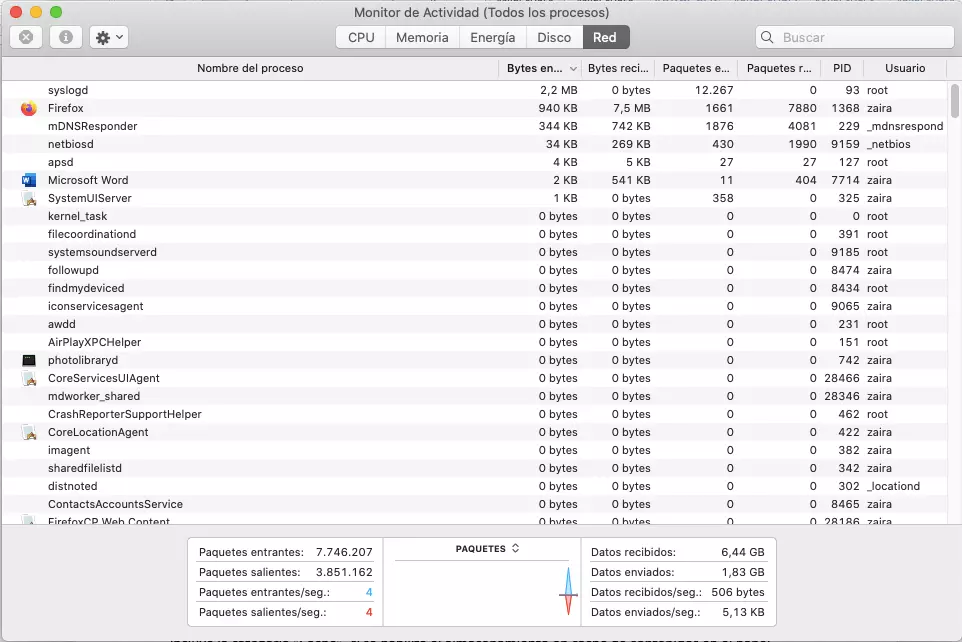This screenshot has height=642, width=962.
Task: Select the syslogd process row
Action: [475, 90]
